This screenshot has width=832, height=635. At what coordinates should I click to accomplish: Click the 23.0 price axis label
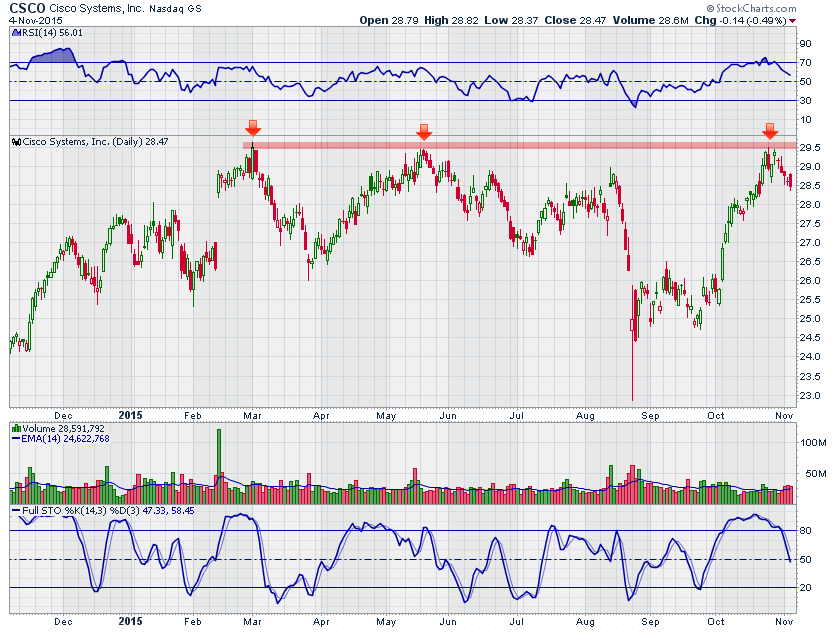tap(810, 396)
